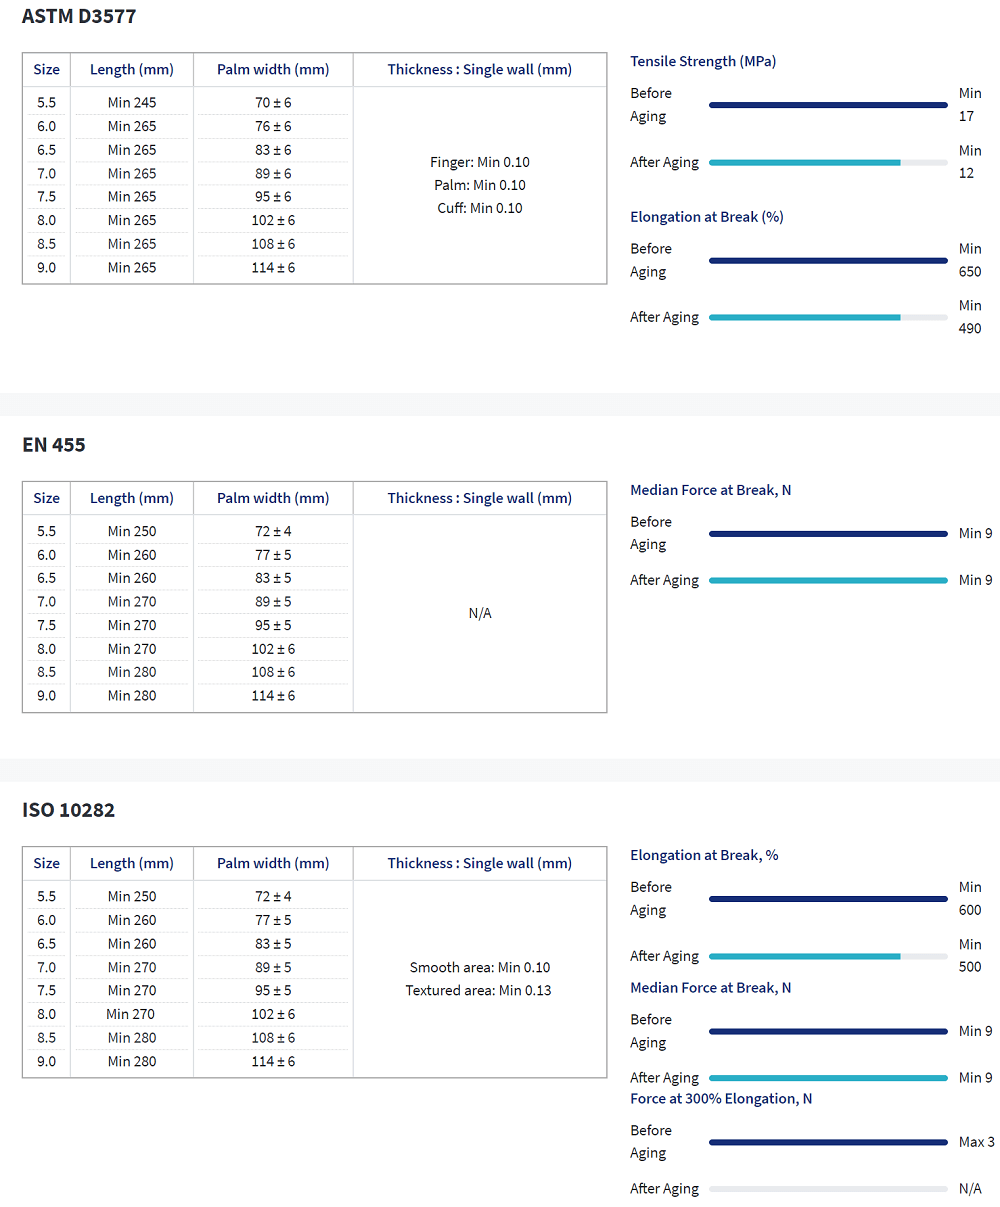Click ASTM Elongation at Break After Aging bar
The width and height of the screenshot is (1000, 1207).
point(827,317)
